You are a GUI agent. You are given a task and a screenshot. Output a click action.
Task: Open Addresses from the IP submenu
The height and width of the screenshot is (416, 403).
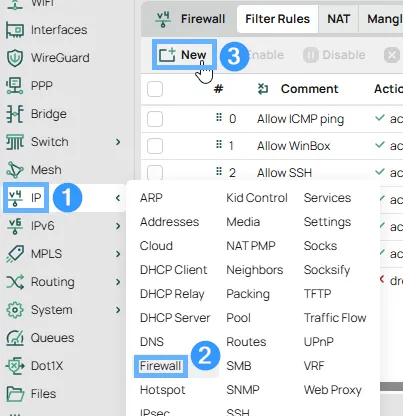coord(169,222)
